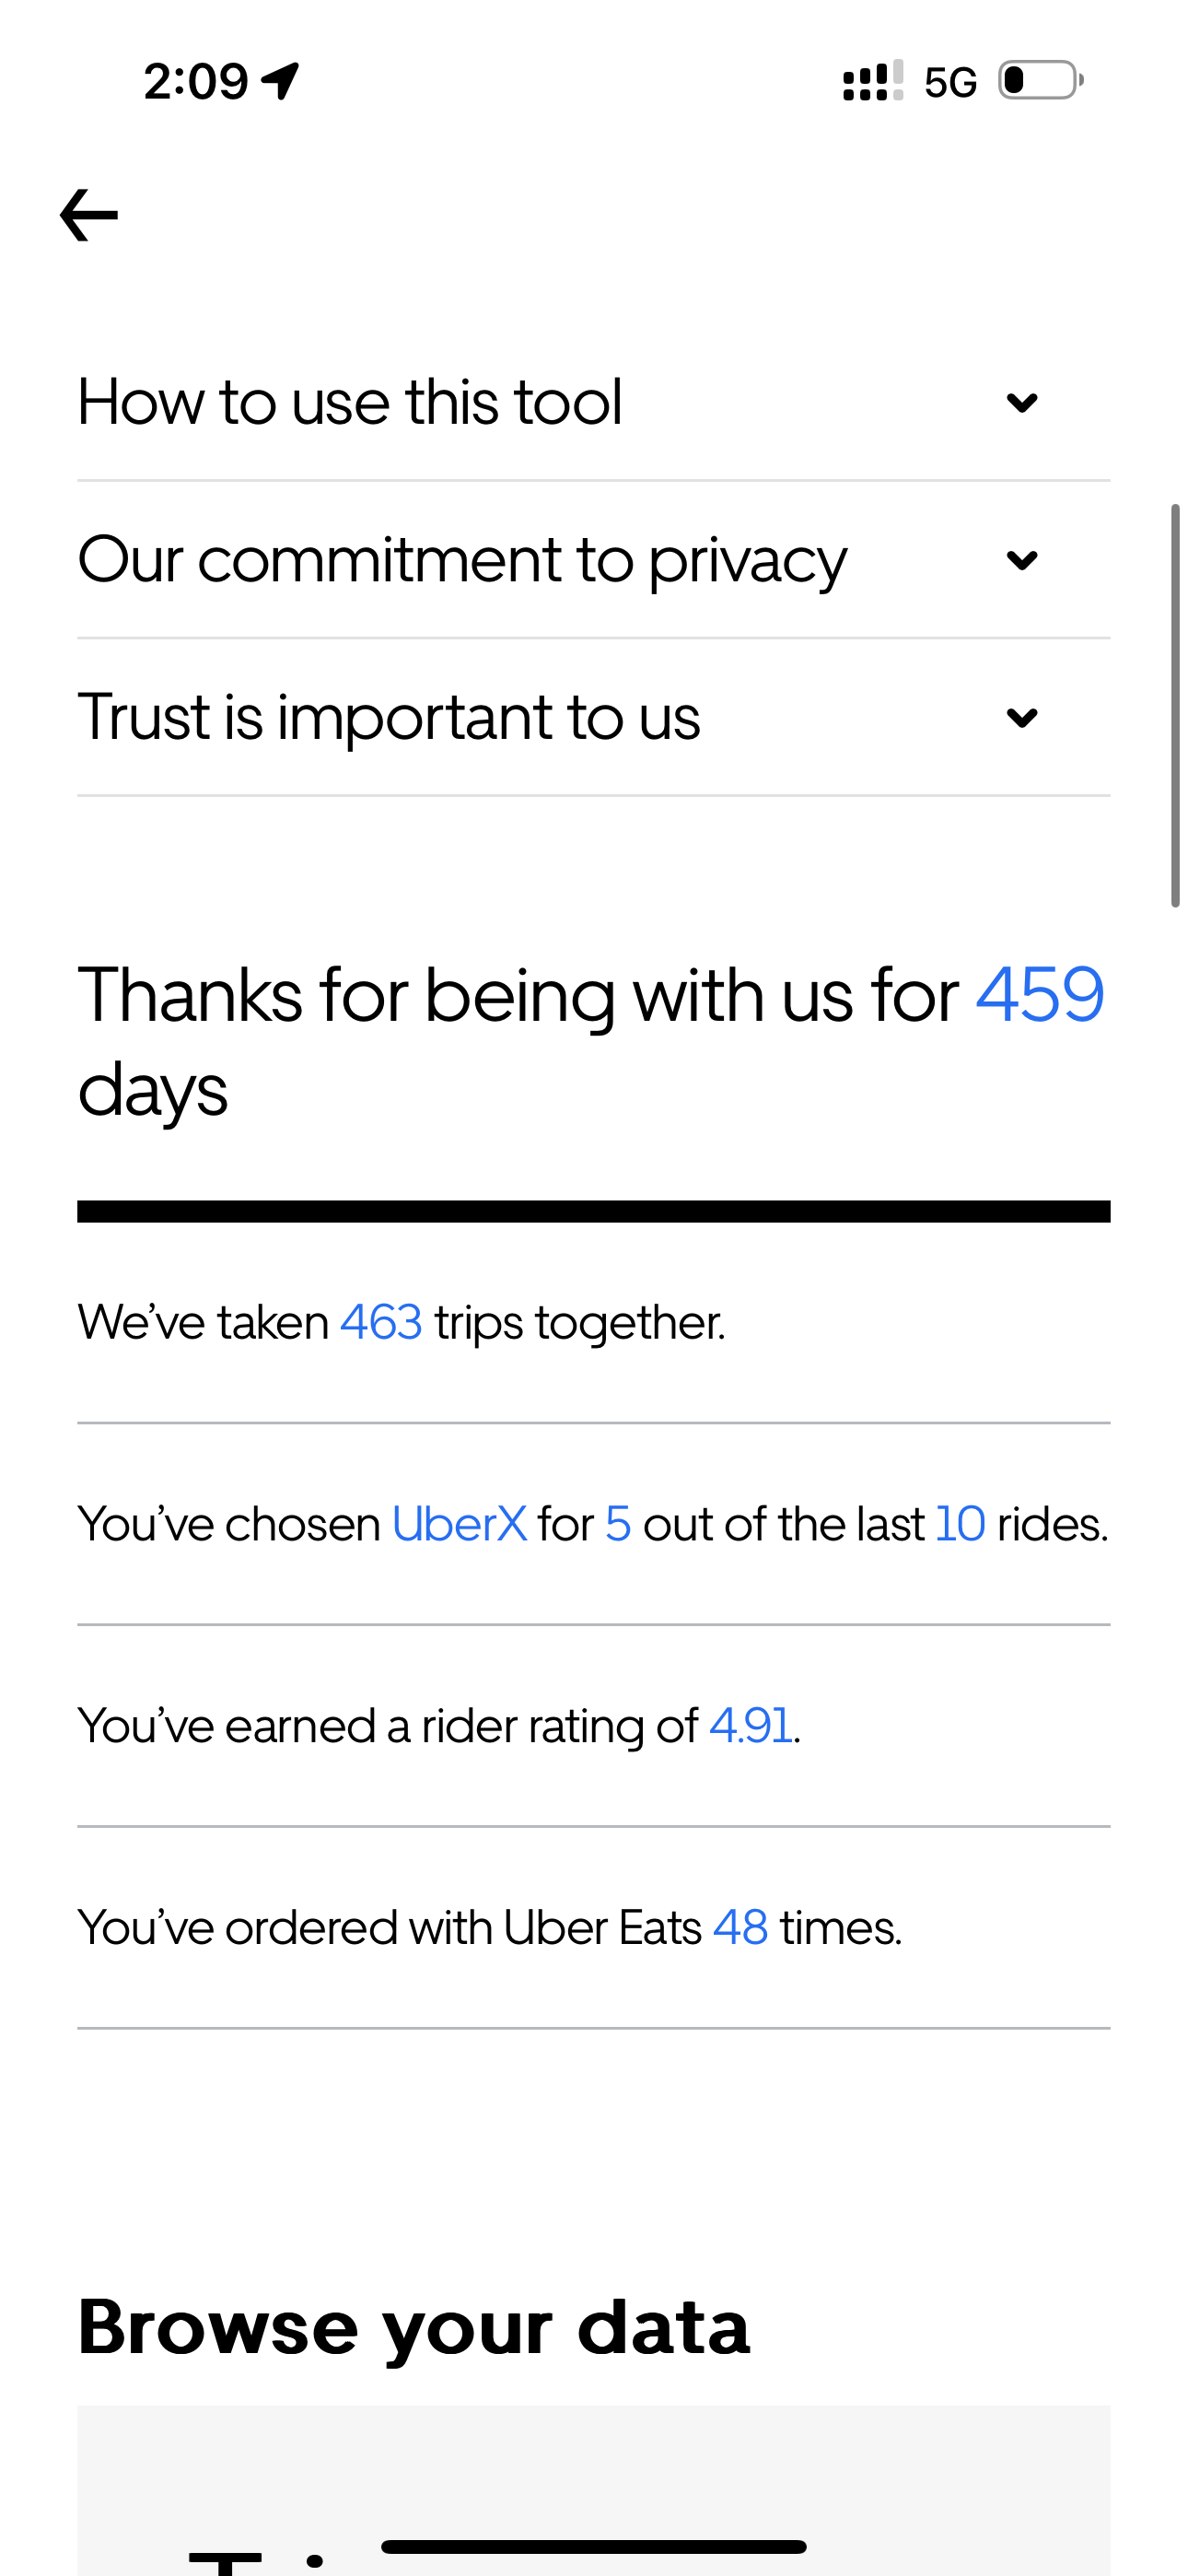Expand "Trust is important to us" chevron

(1021, 717)
